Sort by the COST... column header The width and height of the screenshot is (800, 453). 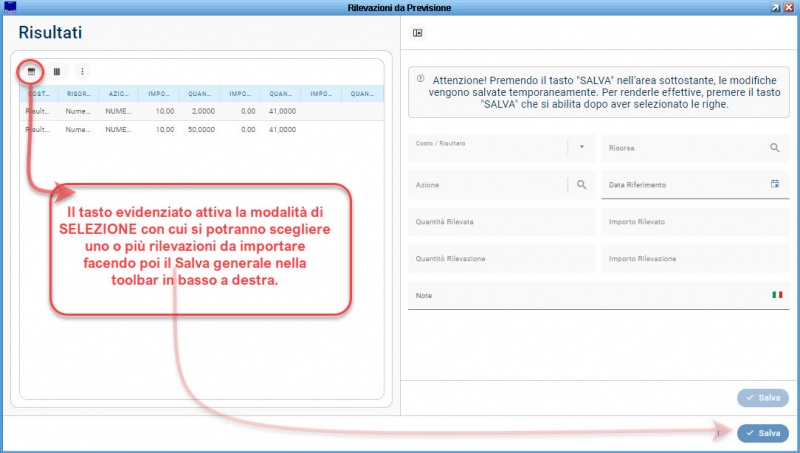pos(39,94)
